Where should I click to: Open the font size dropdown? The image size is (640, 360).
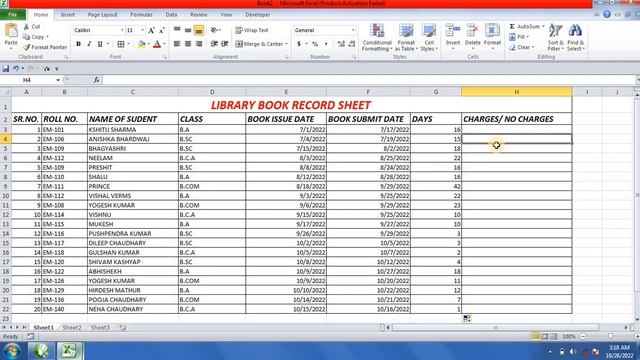[142, 31]
